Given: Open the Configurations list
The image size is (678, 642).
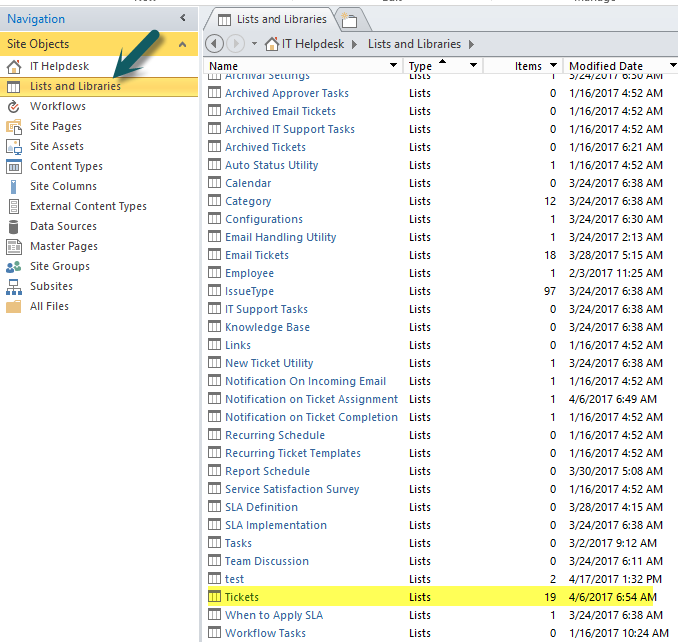Looking at the screenshot, I should 264,219.
